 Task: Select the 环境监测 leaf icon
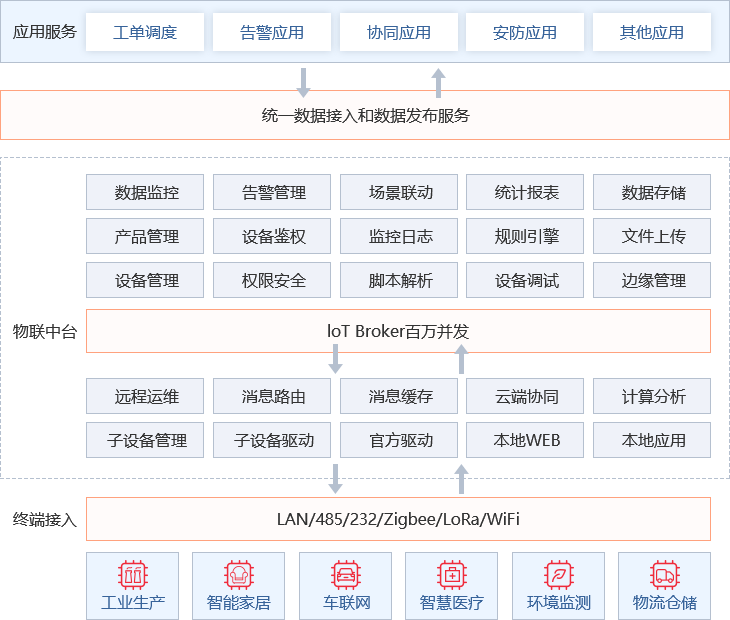(558, 574)
